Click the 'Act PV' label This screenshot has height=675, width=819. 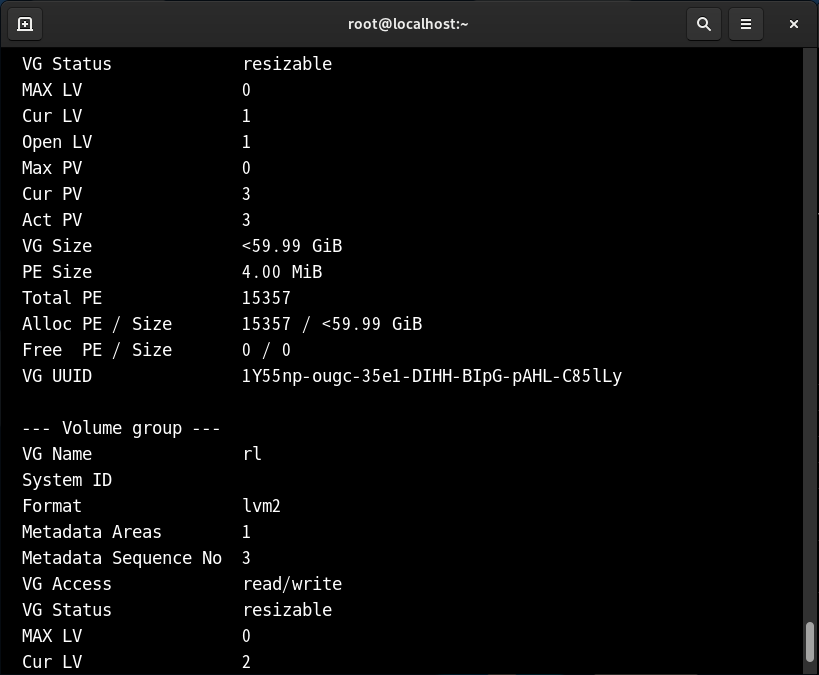point(52,220)
